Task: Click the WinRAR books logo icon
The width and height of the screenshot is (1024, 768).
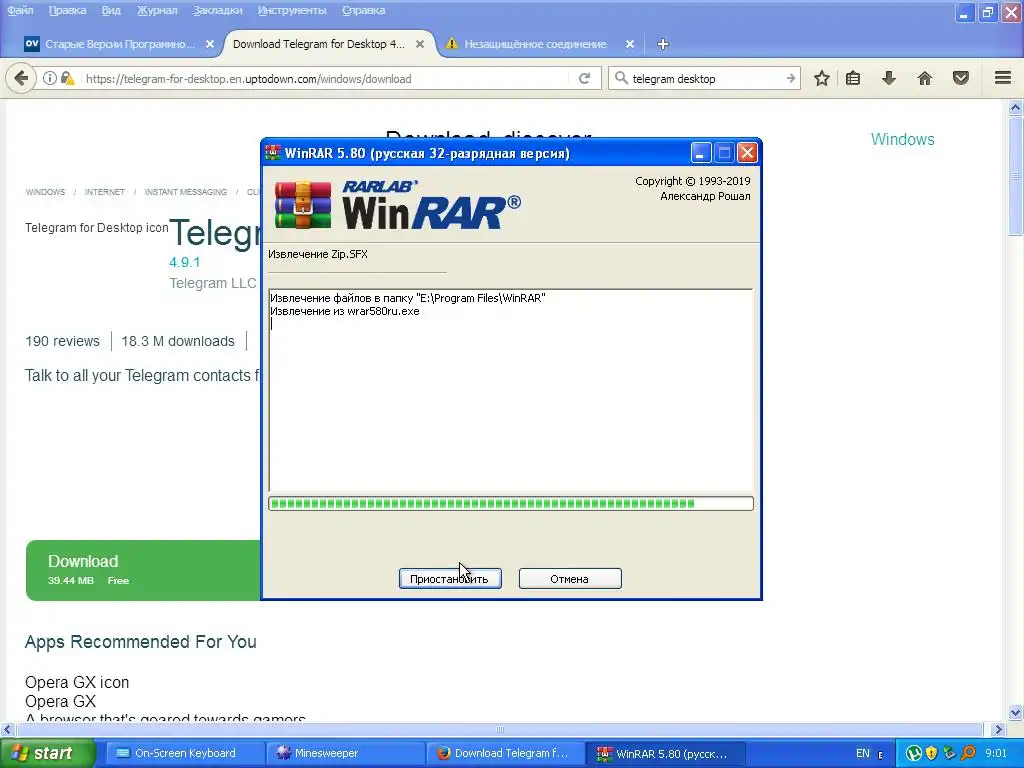Action: [303, 204]
